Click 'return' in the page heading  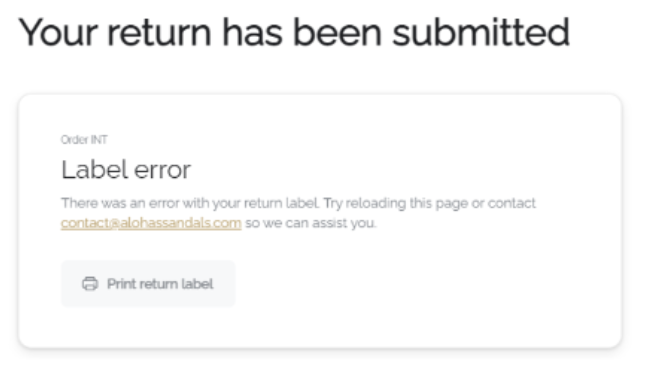159,33
